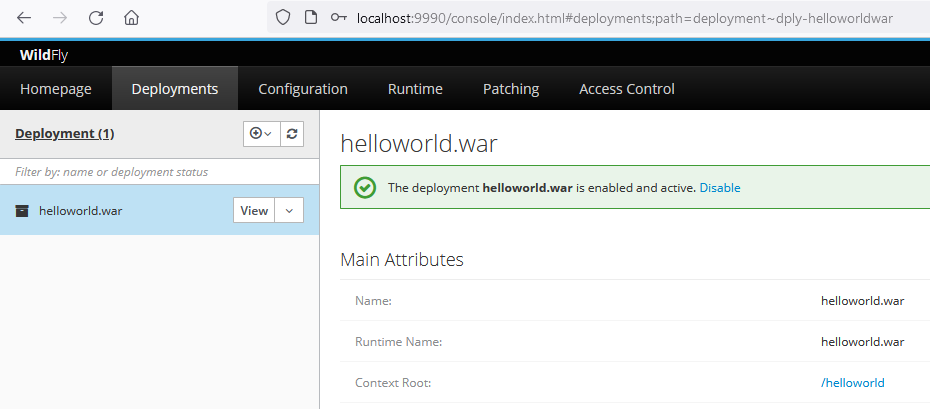Go back with the browser back arrow
This screenshot has height=409, width=930.
click(24, 18)
